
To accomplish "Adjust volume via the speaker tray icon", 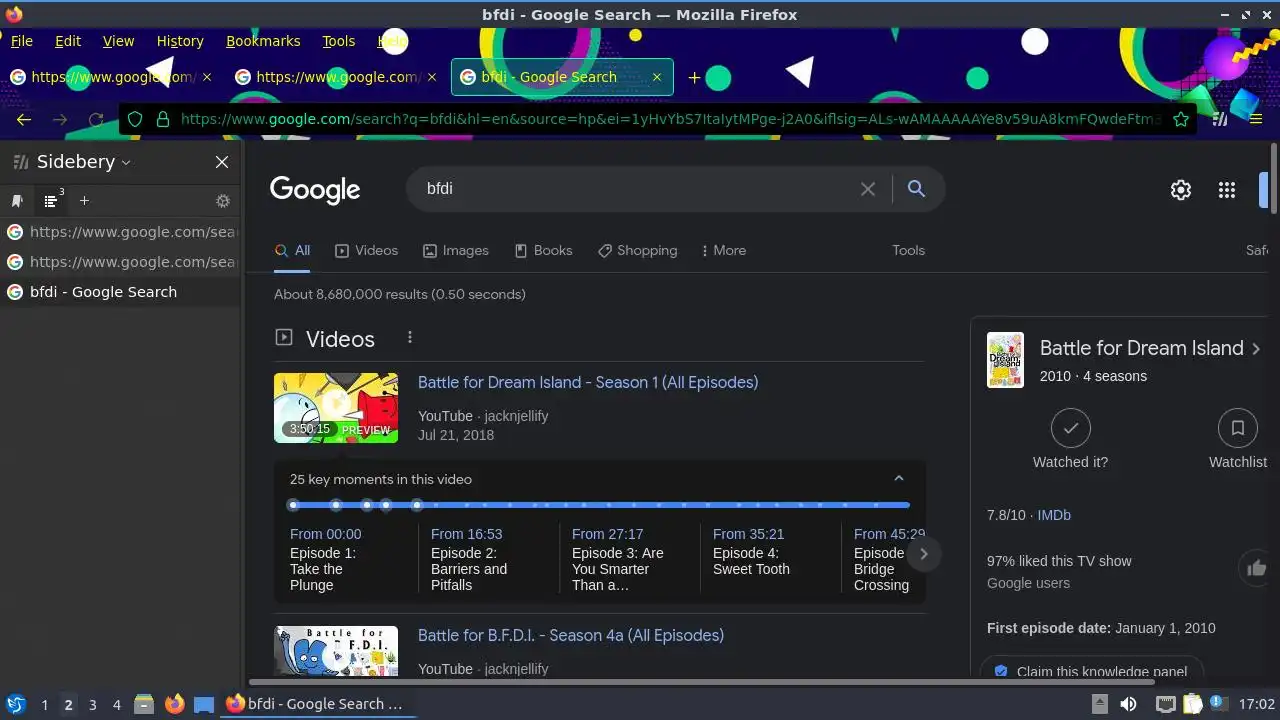I will click(x=1128, y=704).
